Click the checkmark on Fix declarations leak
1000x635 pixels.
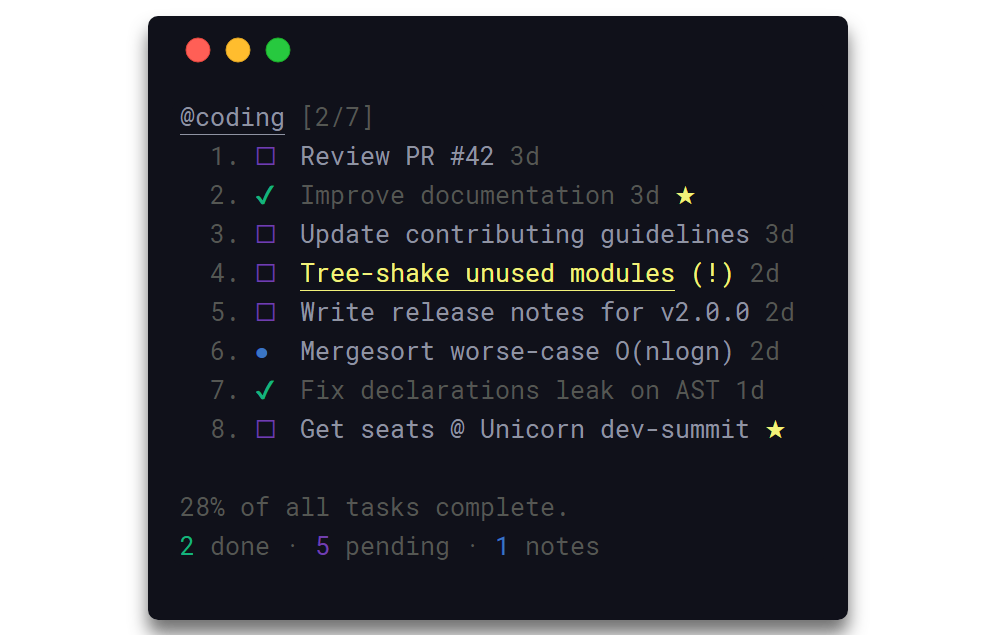[x=265, y=390]
